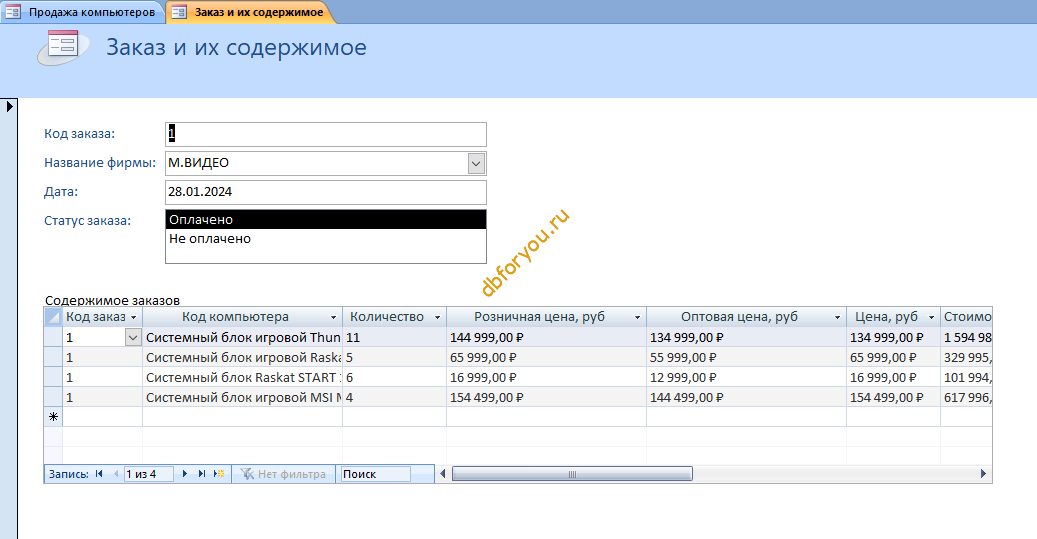The width and height of the screenshot is (1037, 539).
Task: Open the Цена, руб column filter dropdown
Action: coord(931,317)
